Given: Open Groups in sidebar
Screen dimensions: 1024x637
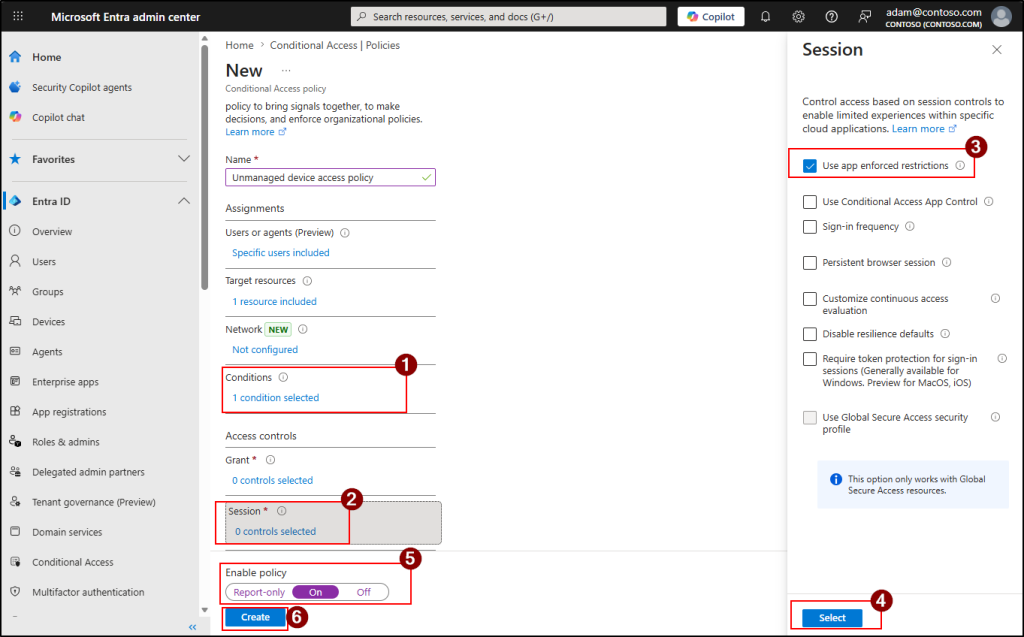Looking at the screenshot, I should pos(48,291).
